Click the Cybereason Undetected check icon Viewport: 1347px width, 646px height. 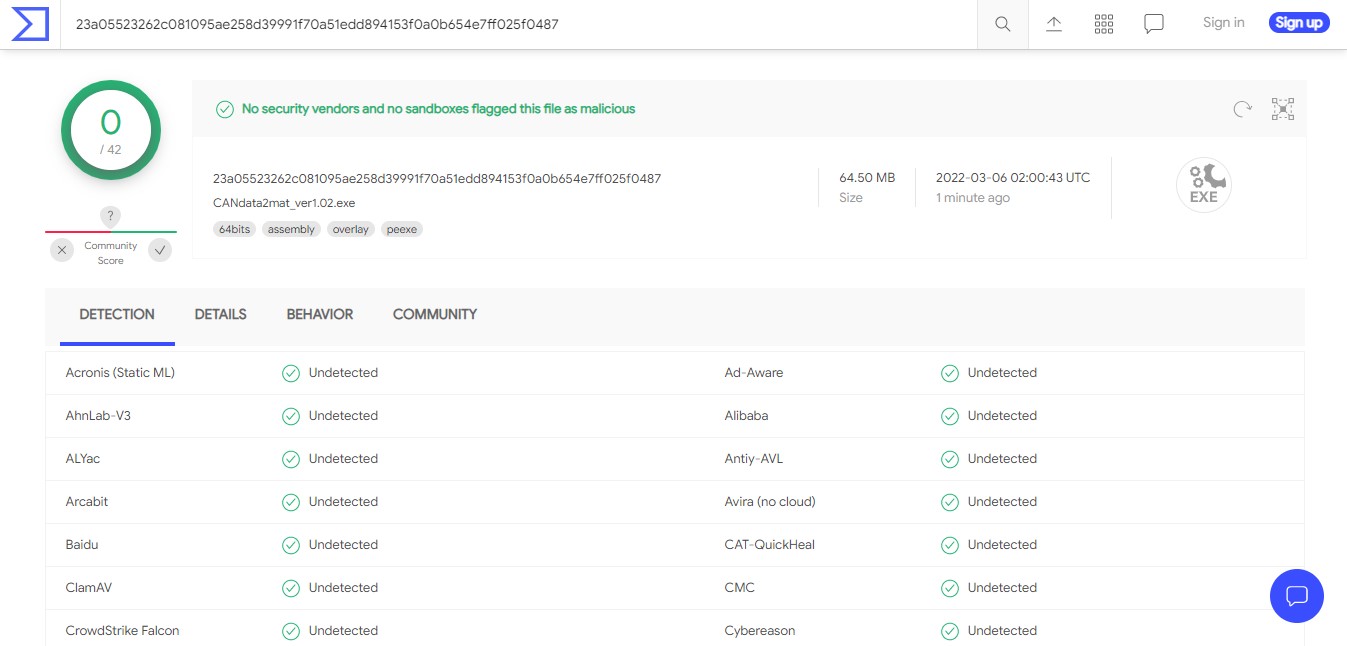pos(950,631)
